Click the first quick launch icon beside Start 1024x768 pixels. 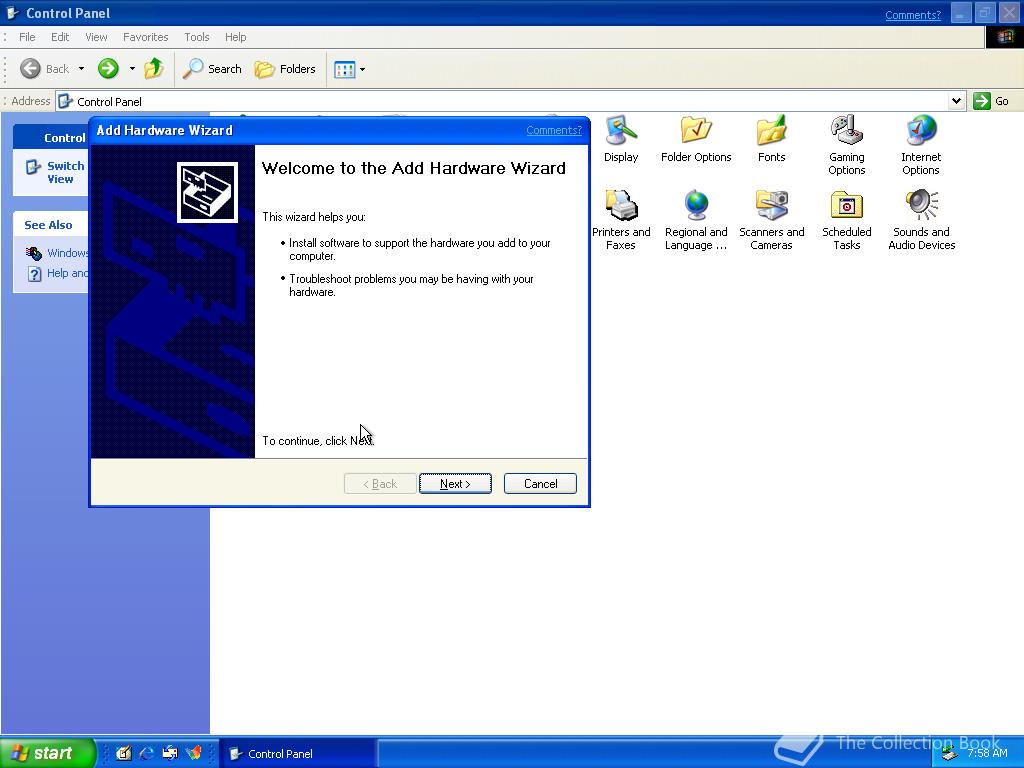(x=123, y=754)
